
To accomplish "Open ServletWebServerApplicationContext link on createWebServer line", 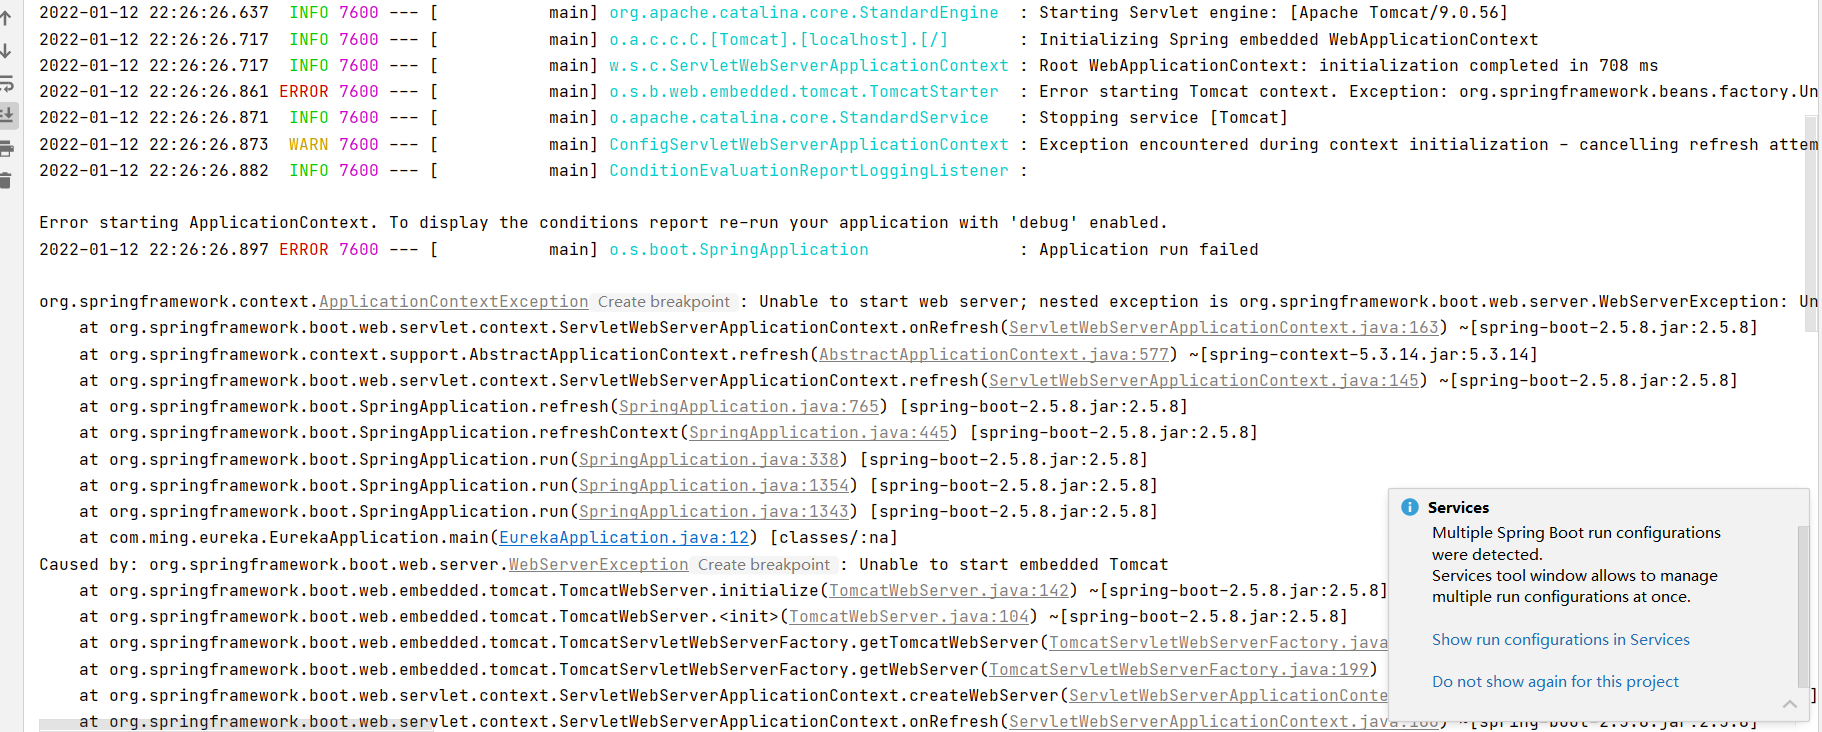I will [1228, 696].
